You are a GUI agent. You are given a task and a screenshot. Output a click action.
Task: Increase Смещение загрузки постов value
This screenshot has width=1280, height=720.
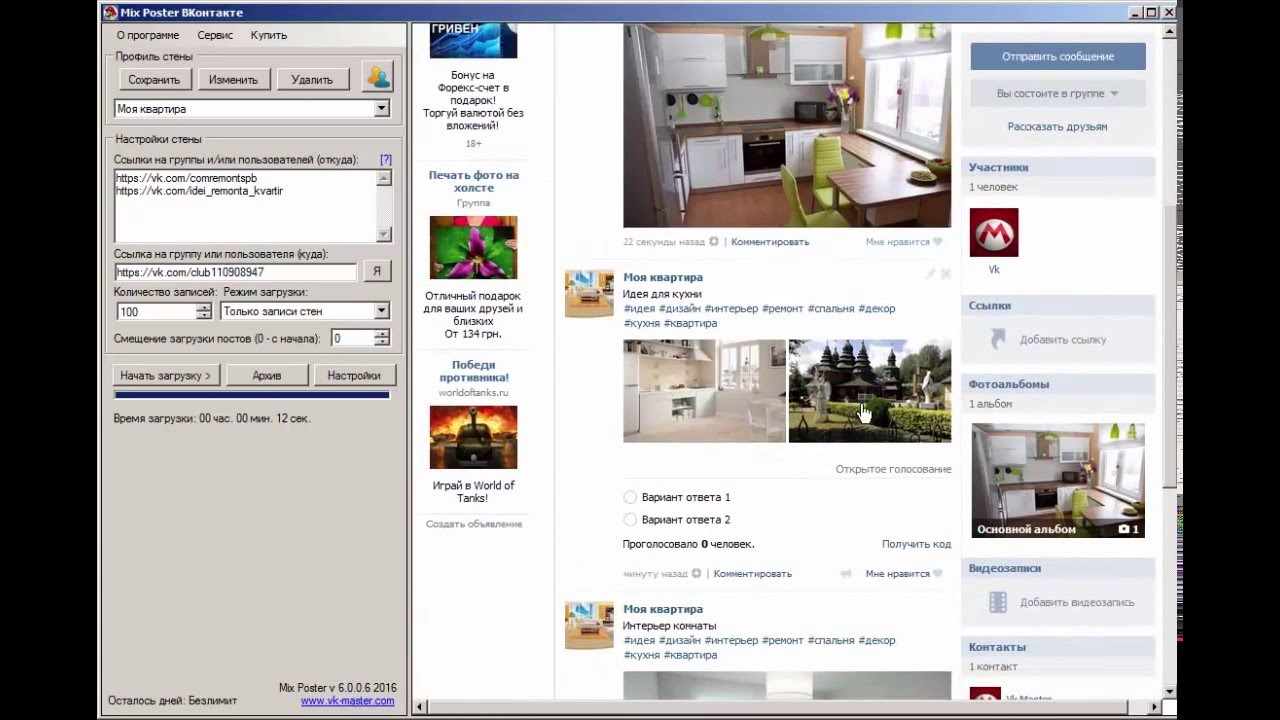pyautogui.click(x=381, y=334)
